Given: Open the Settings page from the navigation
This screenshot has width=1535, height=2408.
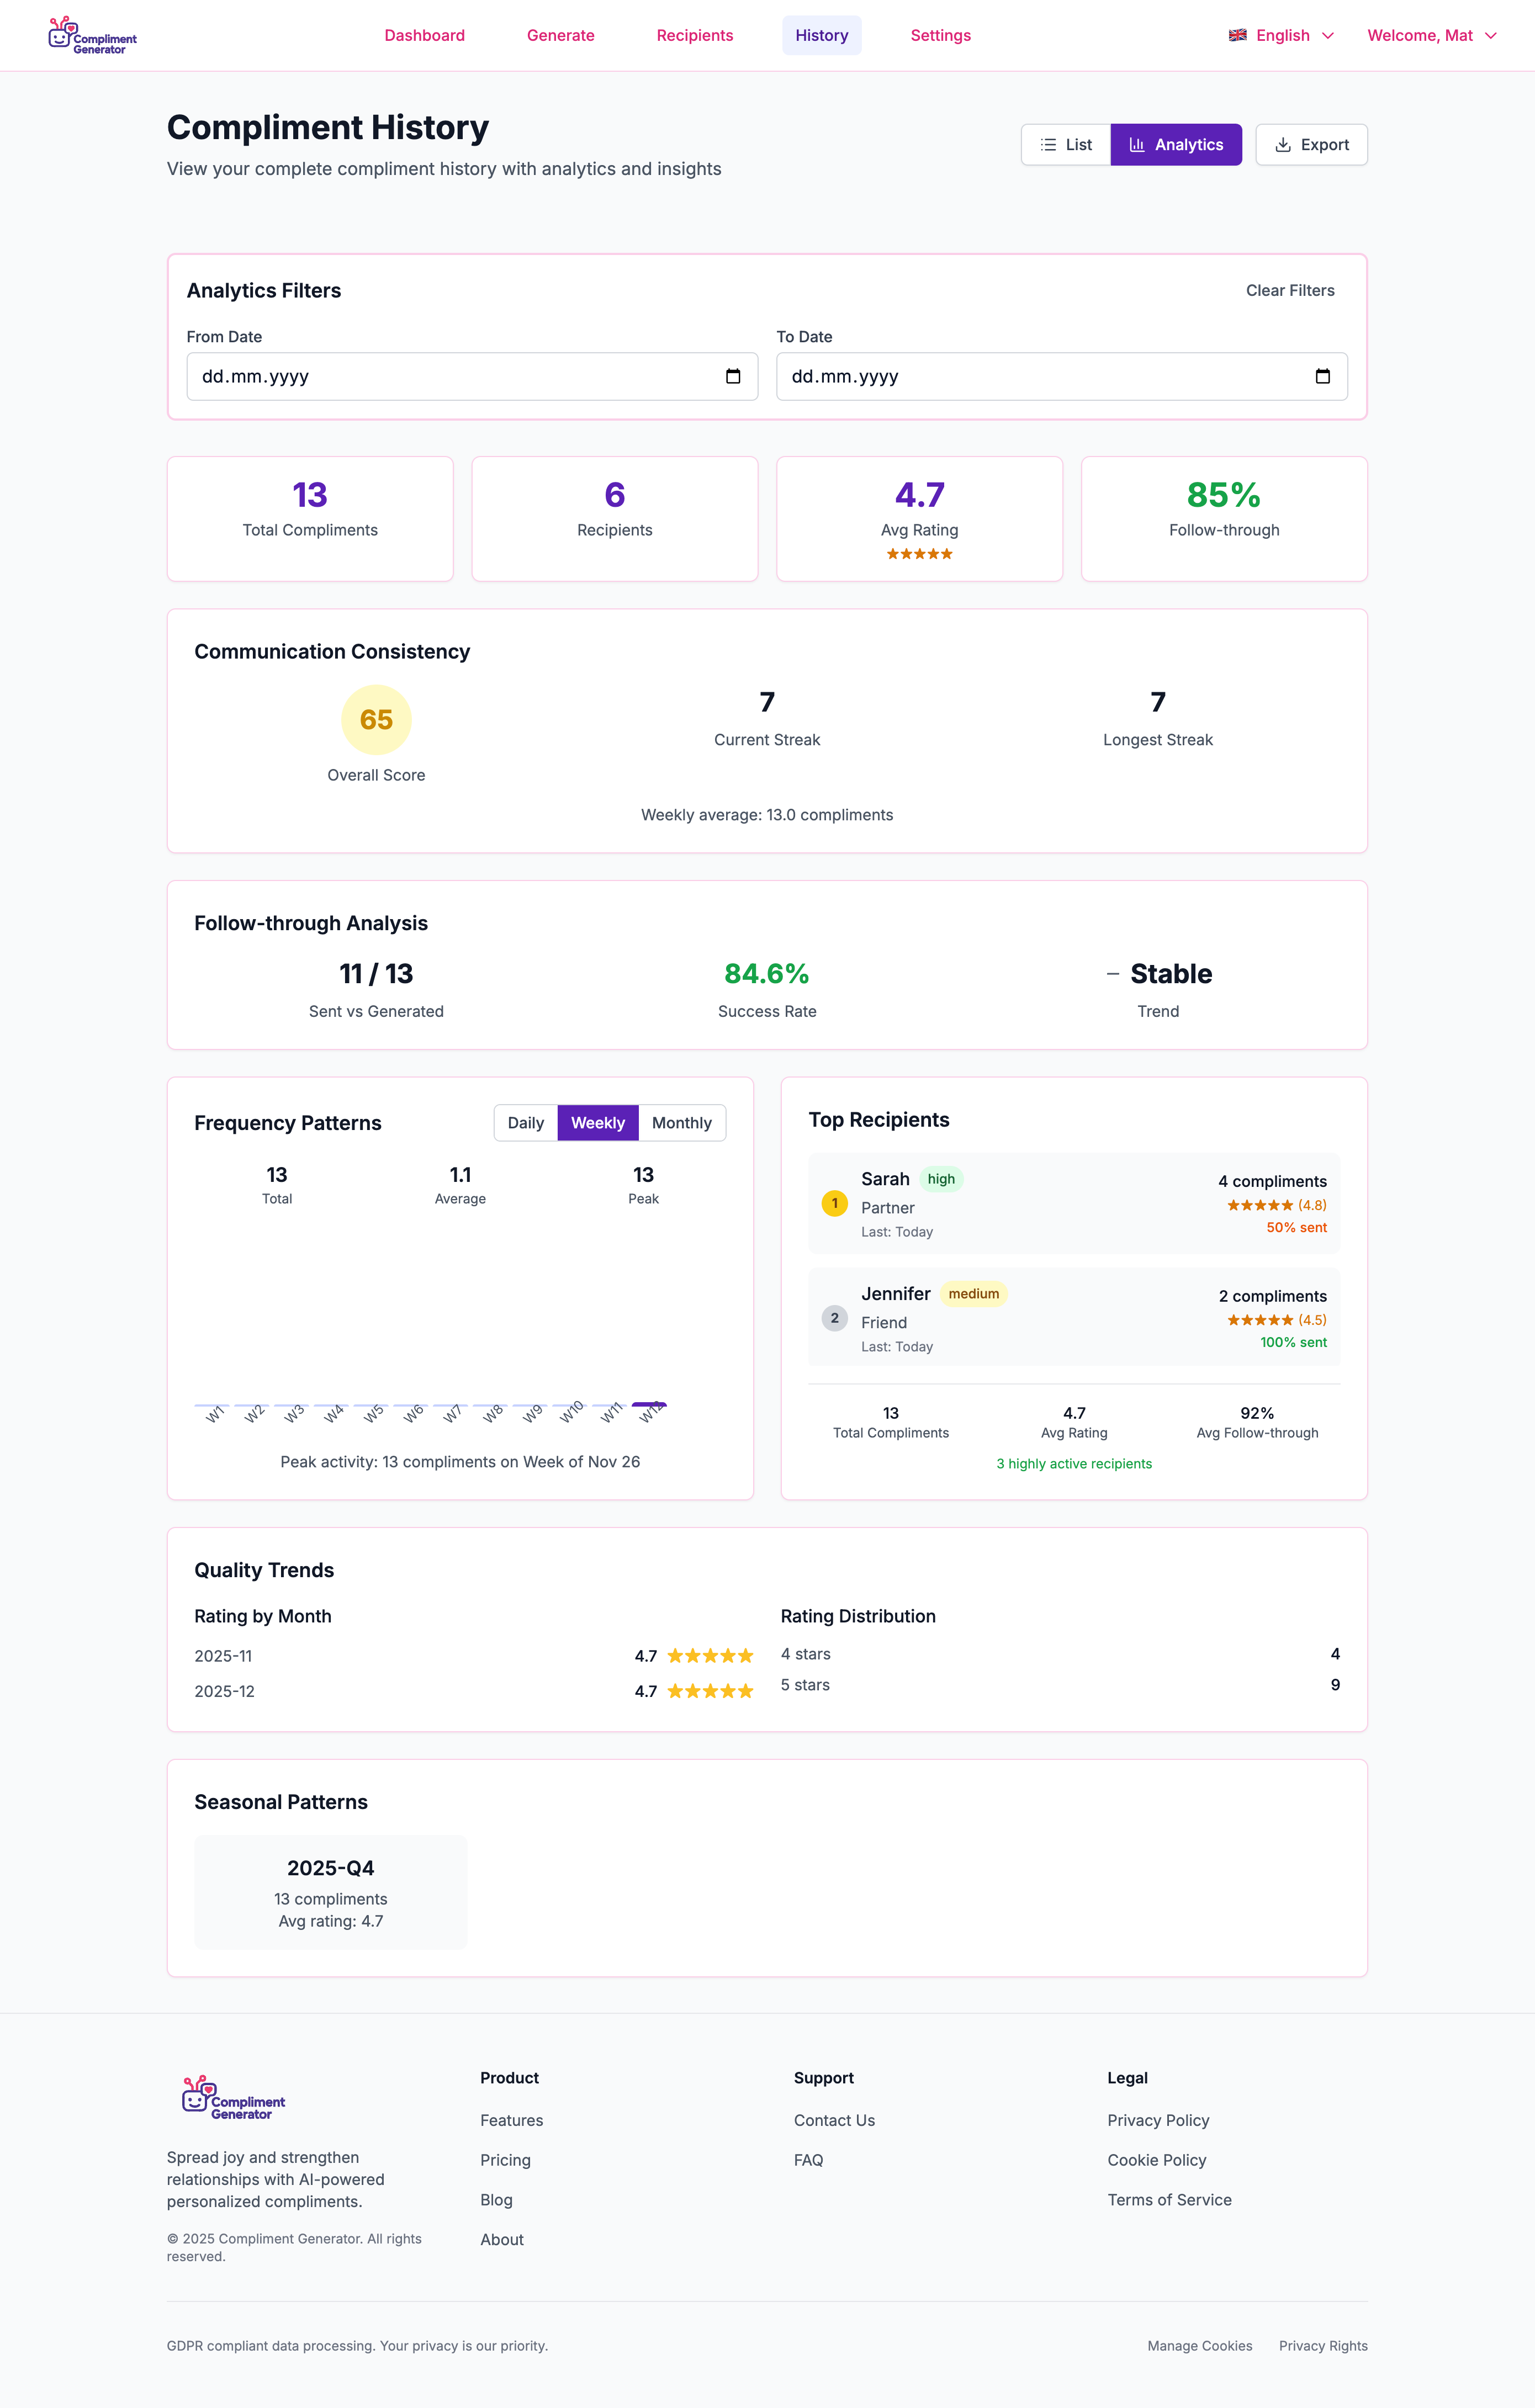Looking at the screenshot, I should tap(940, 35).
